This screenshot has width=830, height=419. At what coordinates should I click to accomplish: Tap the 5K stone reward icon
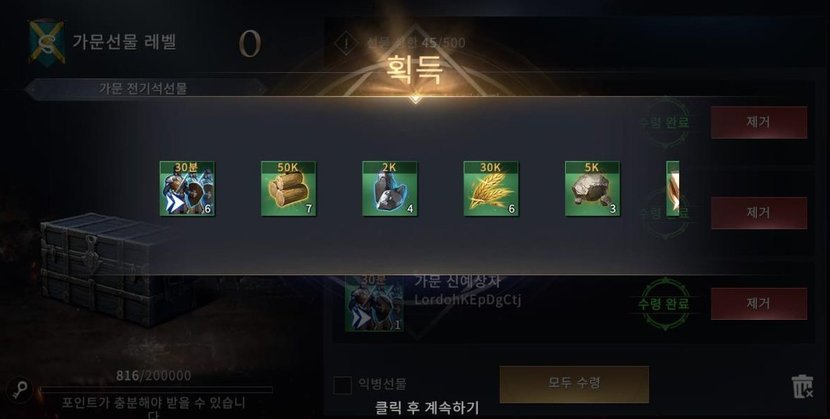[x=592, y=188]
